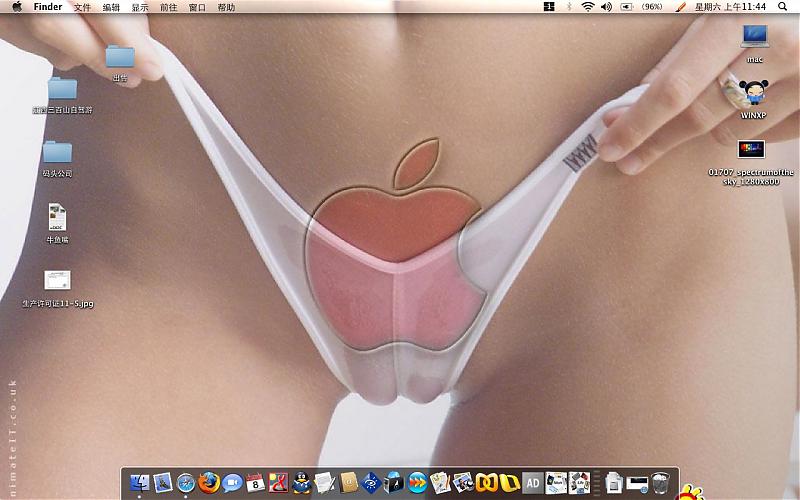This screenshot has width=800, height=500.
Task: Open the 帮助 menu
Action: [x=226, y=7]
